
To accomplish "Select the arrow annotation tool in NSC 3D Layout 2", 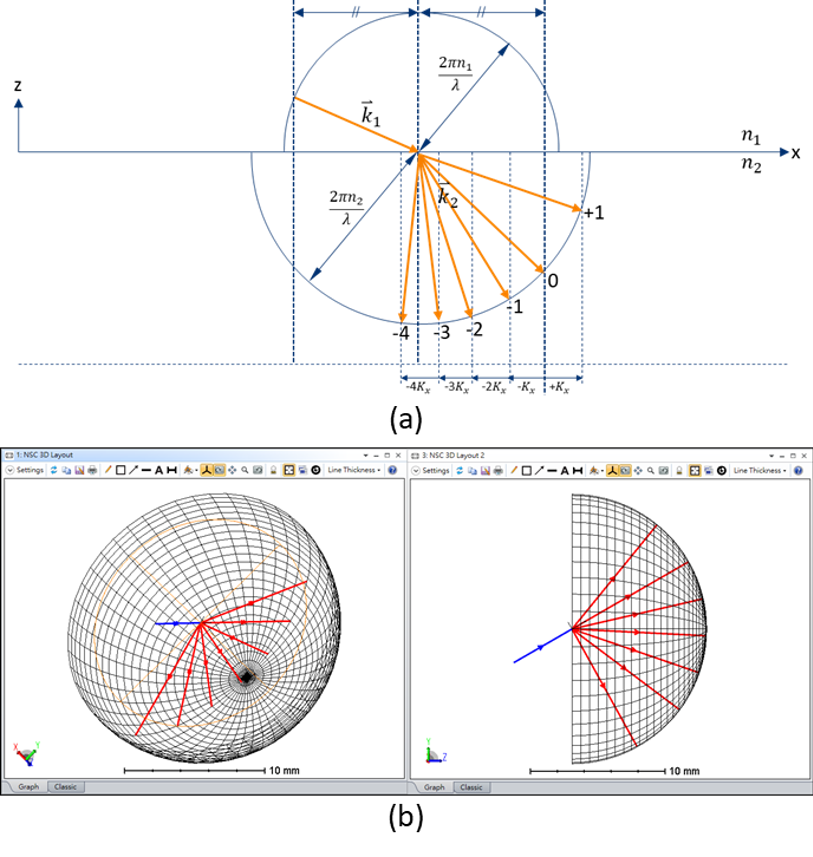I will point(539,470).
